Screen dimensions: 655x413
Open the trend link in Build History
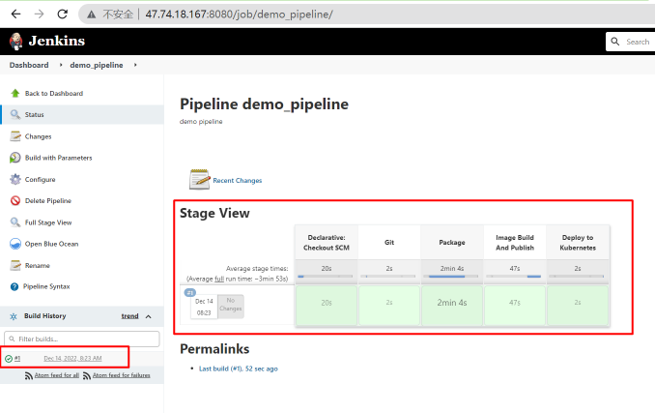click(130, 316)
